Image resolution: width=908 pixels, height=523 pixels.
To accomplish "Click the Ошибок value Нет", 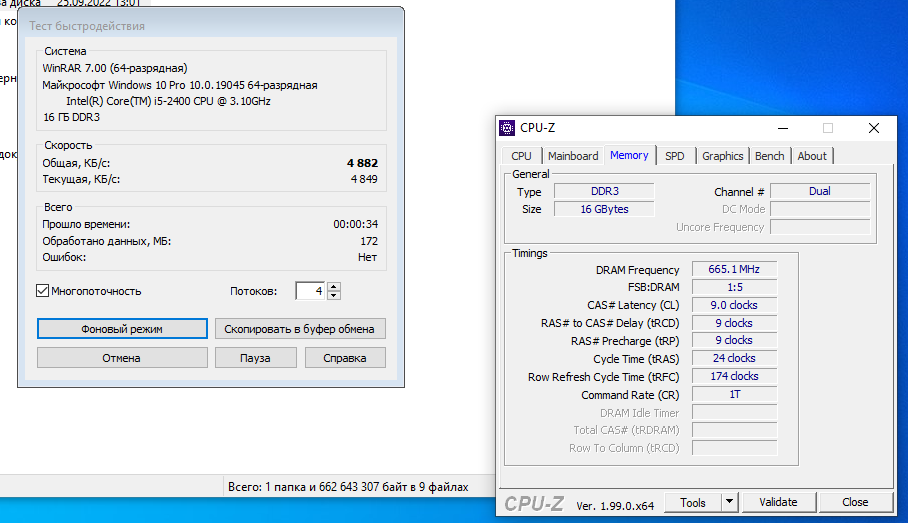I will [367, 257].
